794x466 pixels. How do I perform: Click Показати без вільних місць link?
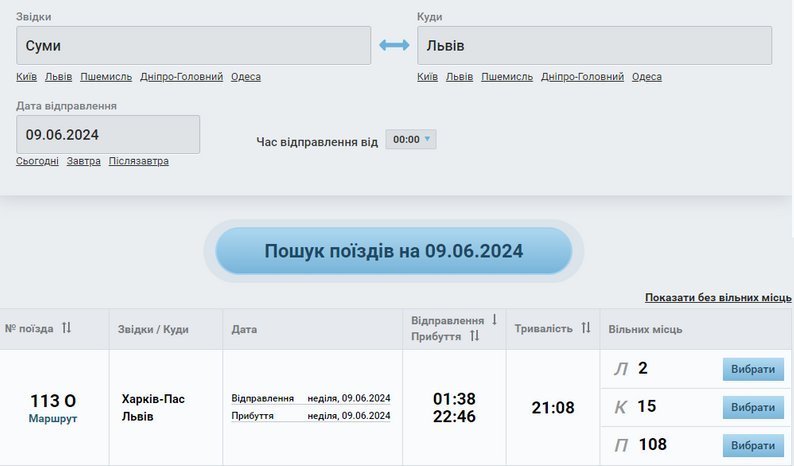click(718, 298)
